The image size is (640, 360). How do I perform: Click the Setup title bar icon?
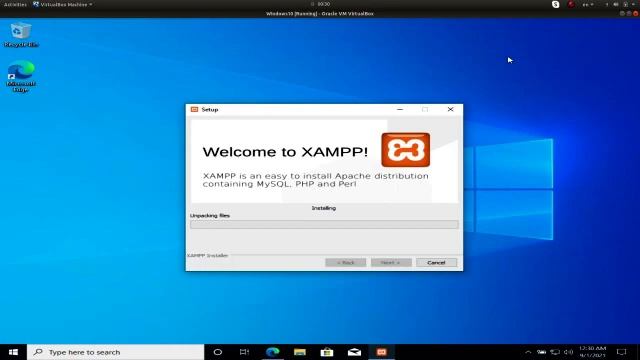click(x=195, y=109)
